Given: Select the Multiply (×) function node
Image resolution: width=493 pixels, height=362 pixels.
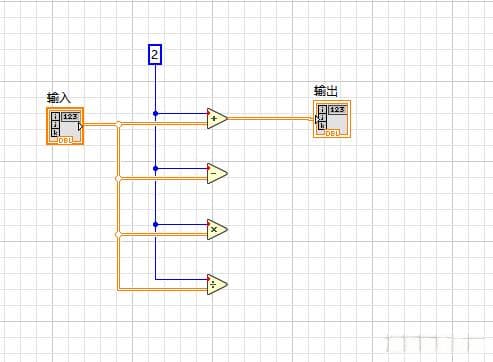Looking at the screenshot, I should click(217, 229).
